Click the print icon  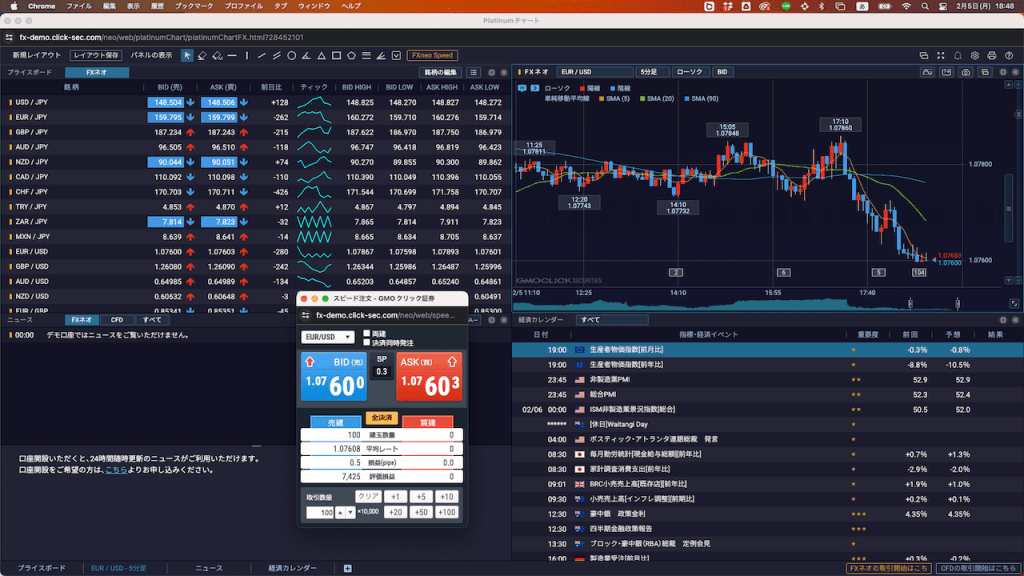click(991, 56)
